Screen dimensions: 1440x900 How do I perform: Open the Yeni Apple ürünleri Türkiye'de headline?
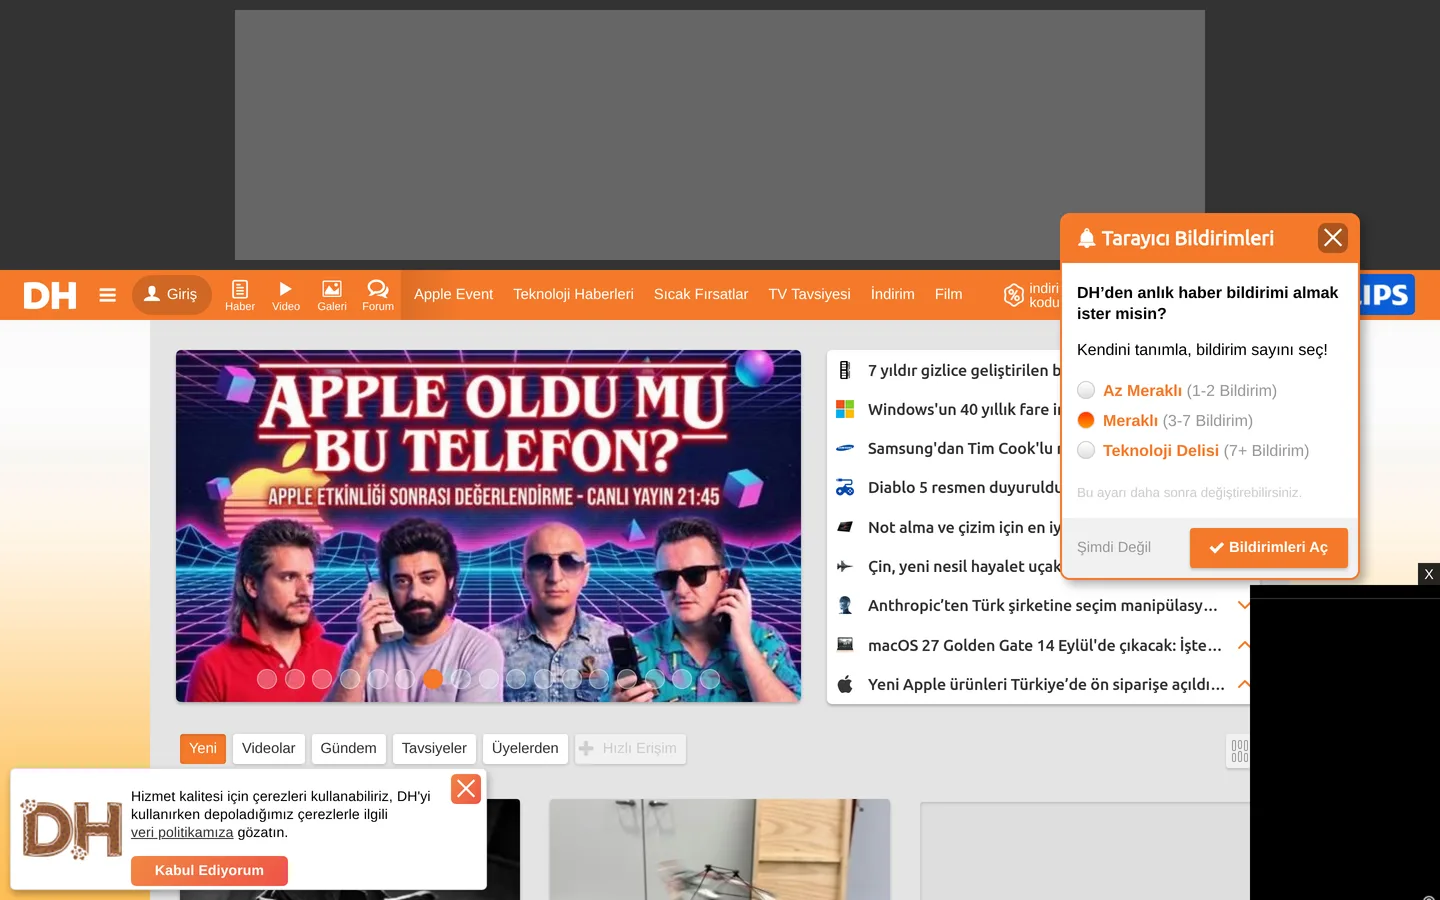pos(1046,684)
